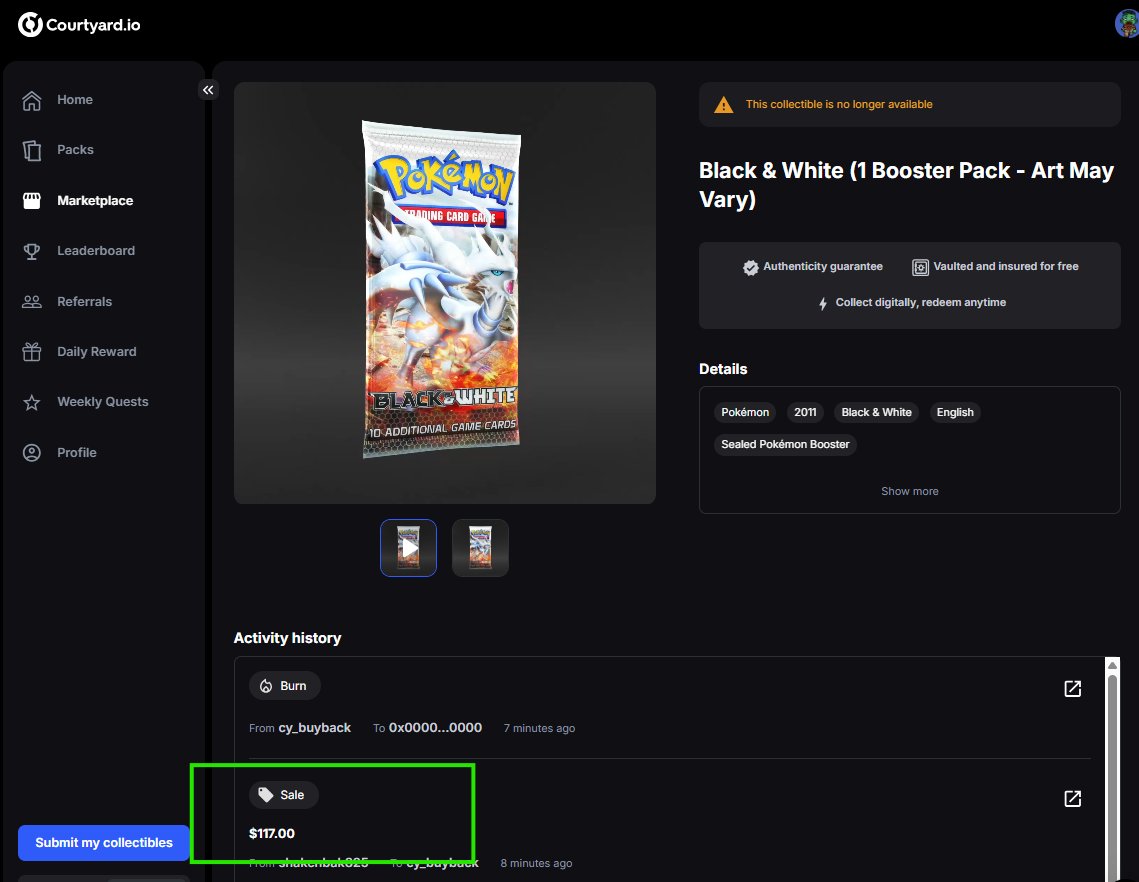Click the Referrals people icon
This screenshot has height=882, width=1139.
pos(32,302)
